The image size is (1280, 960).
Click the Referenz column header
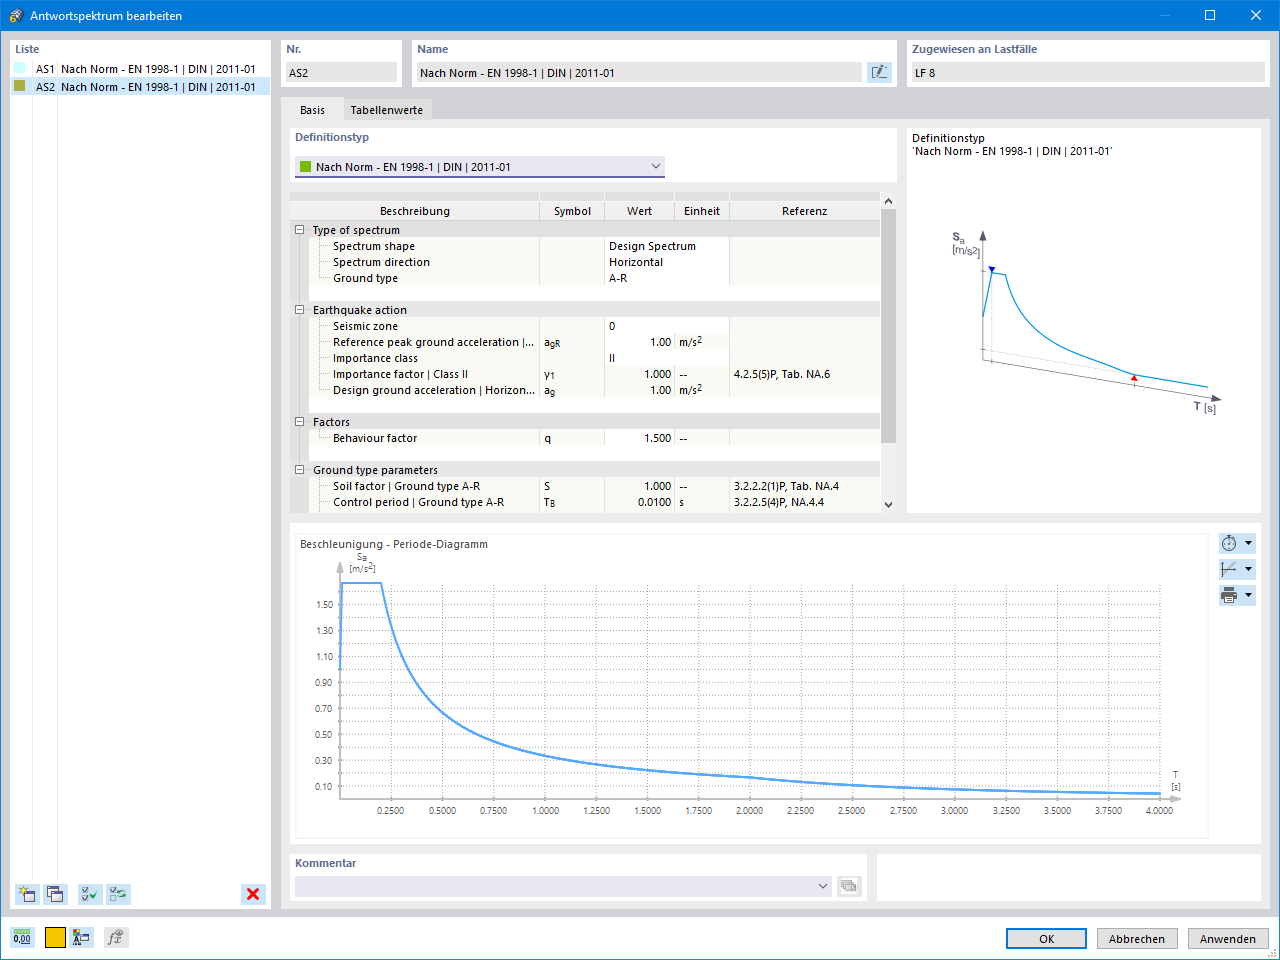point(805,211)
